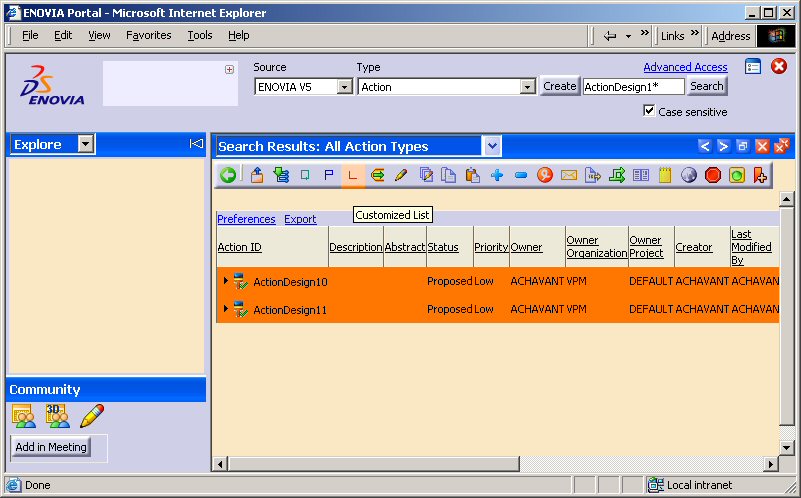801x498 pixels.
Task: Toggle the Case sensitive checkbox
Action: point(649,111)
